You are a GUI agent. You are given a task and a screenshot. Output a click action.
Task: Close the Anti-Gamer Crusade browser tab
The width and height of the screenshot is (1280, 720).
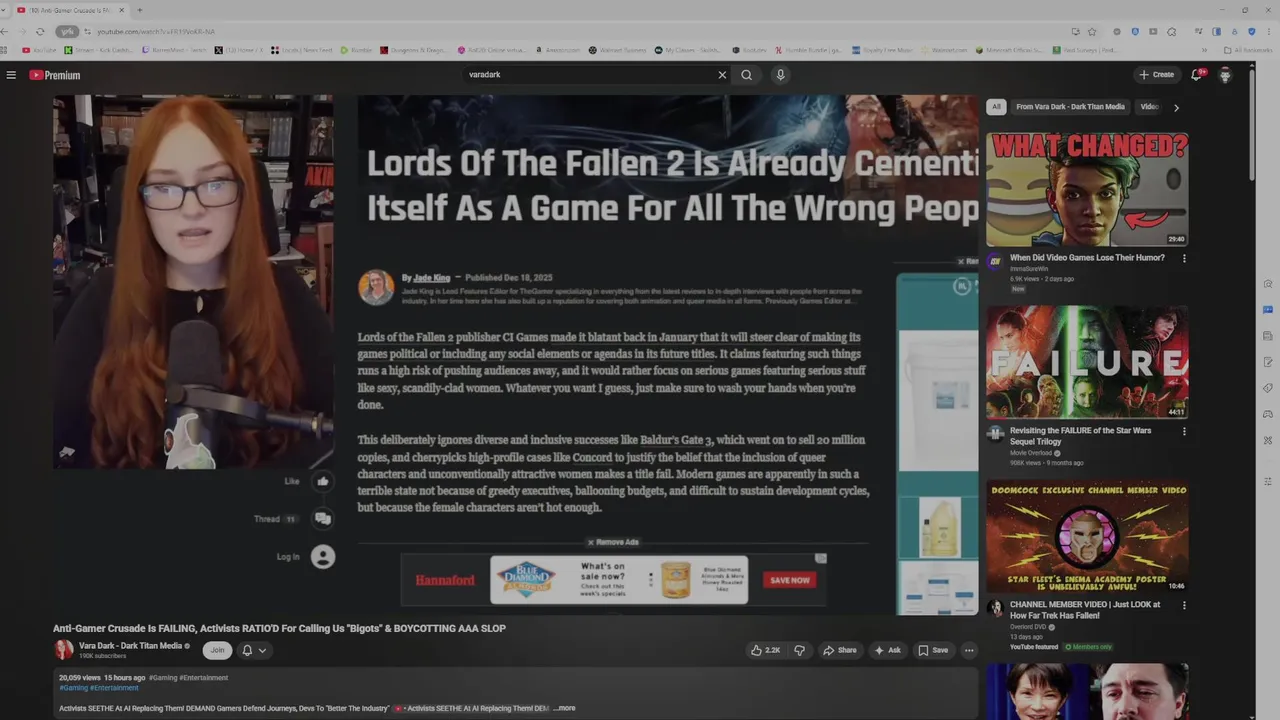pos(121,10)
